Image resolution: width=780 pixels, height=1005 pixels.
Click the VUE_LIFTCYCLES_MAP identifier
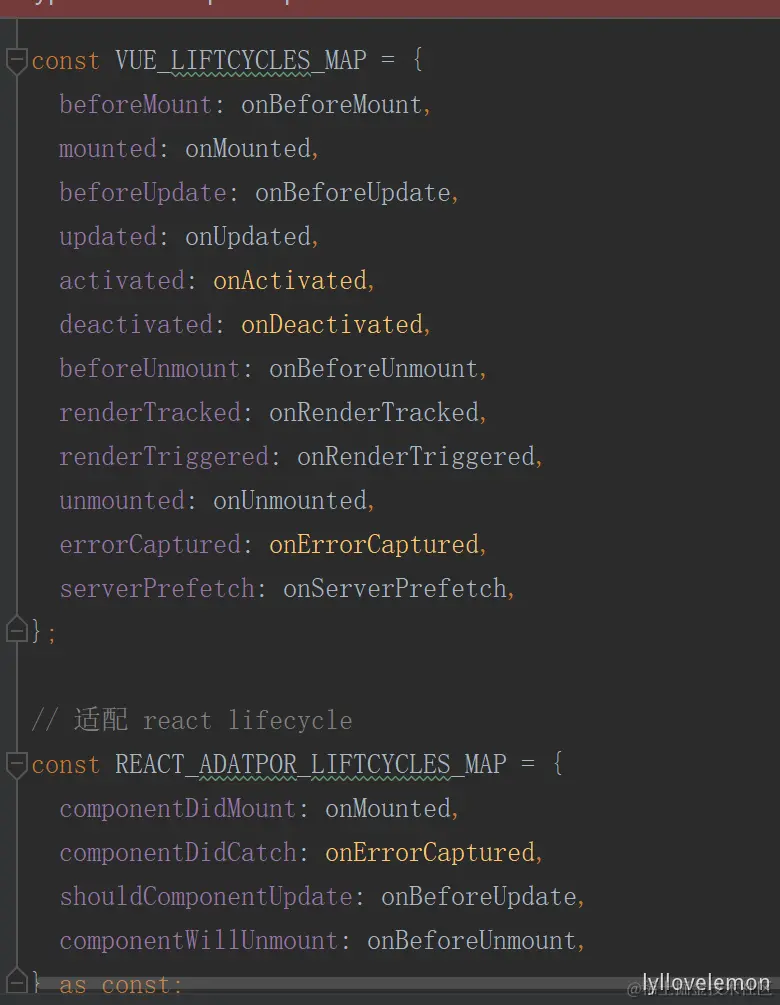241,61
